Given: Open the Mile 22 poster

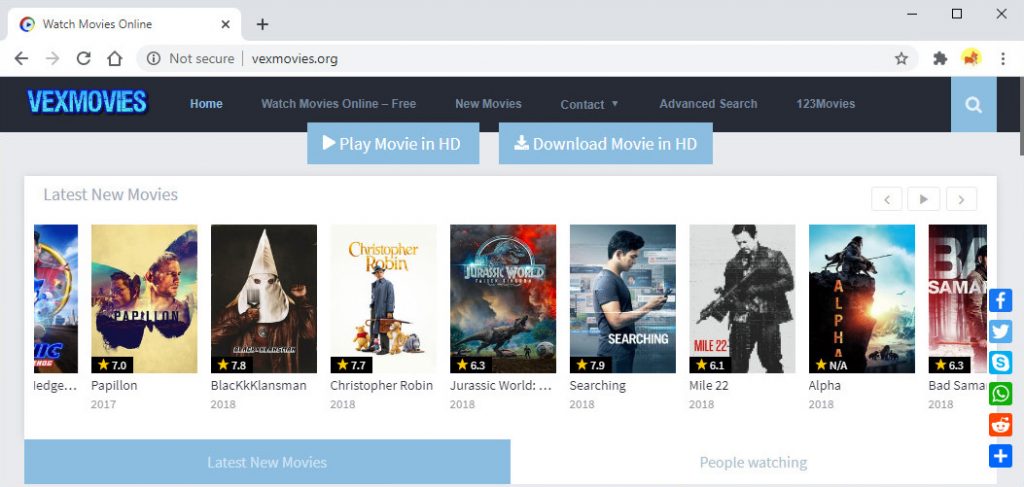Looking at the screenshot, I should (x=743, y=299).
